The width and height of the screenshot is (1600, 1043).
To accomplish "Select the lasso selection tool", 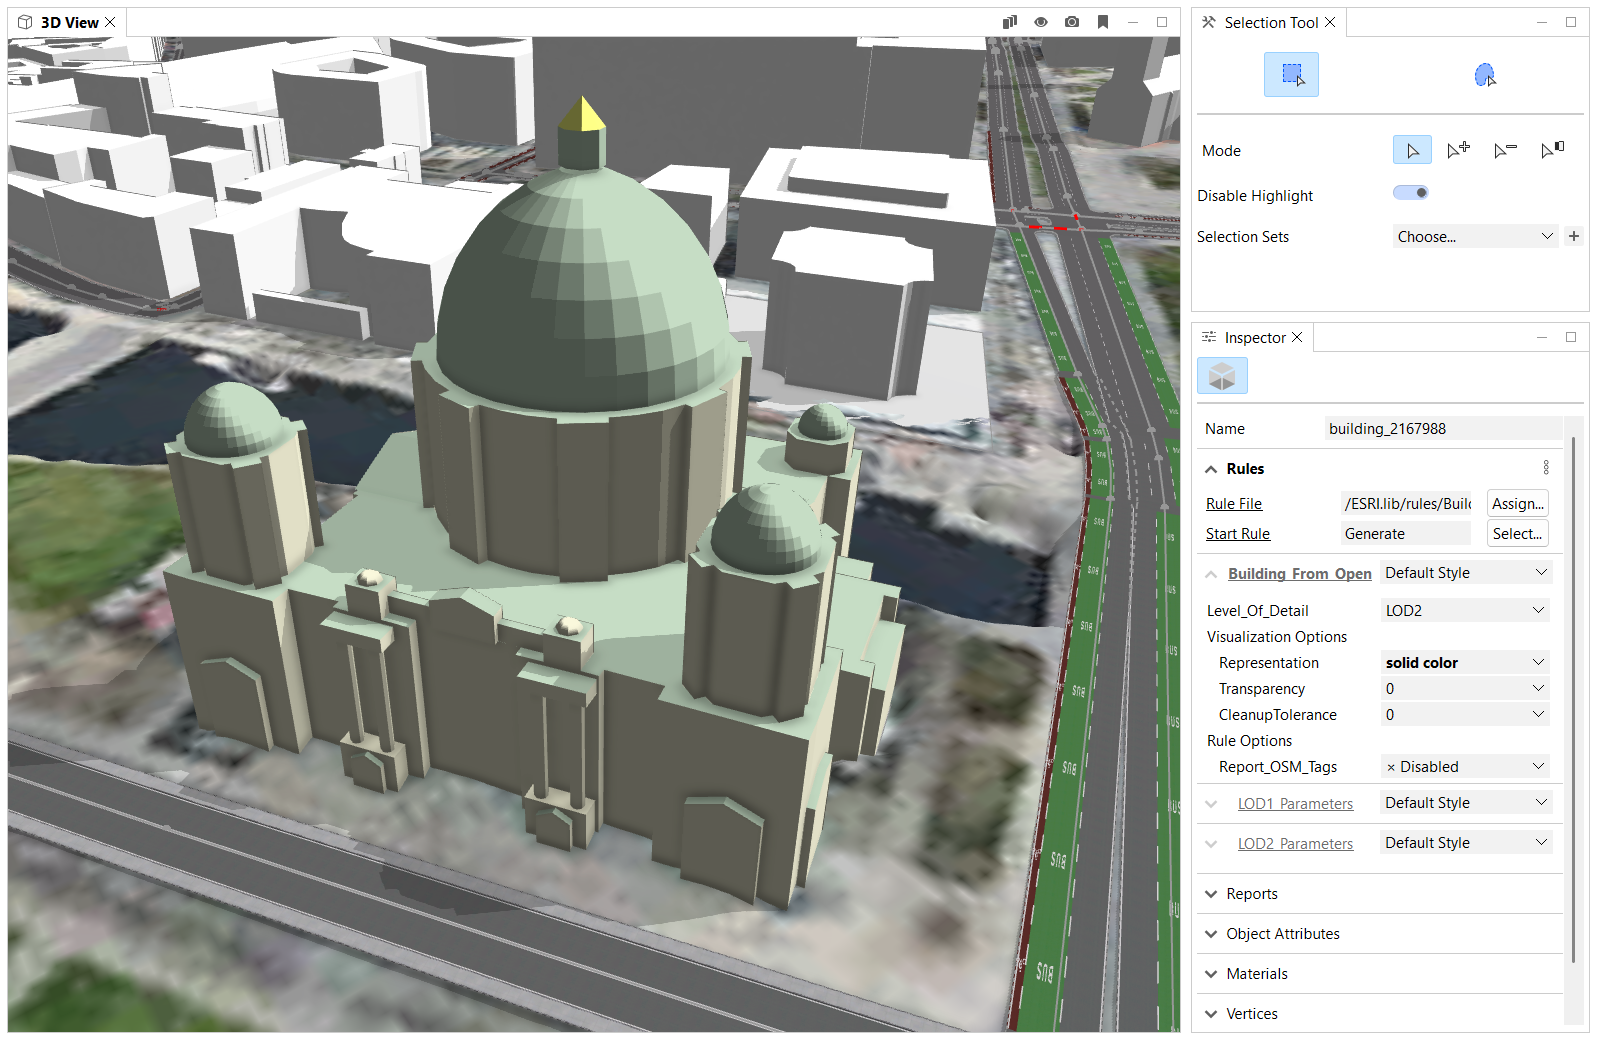I will pyautogui.click(x=1485, y=75).
